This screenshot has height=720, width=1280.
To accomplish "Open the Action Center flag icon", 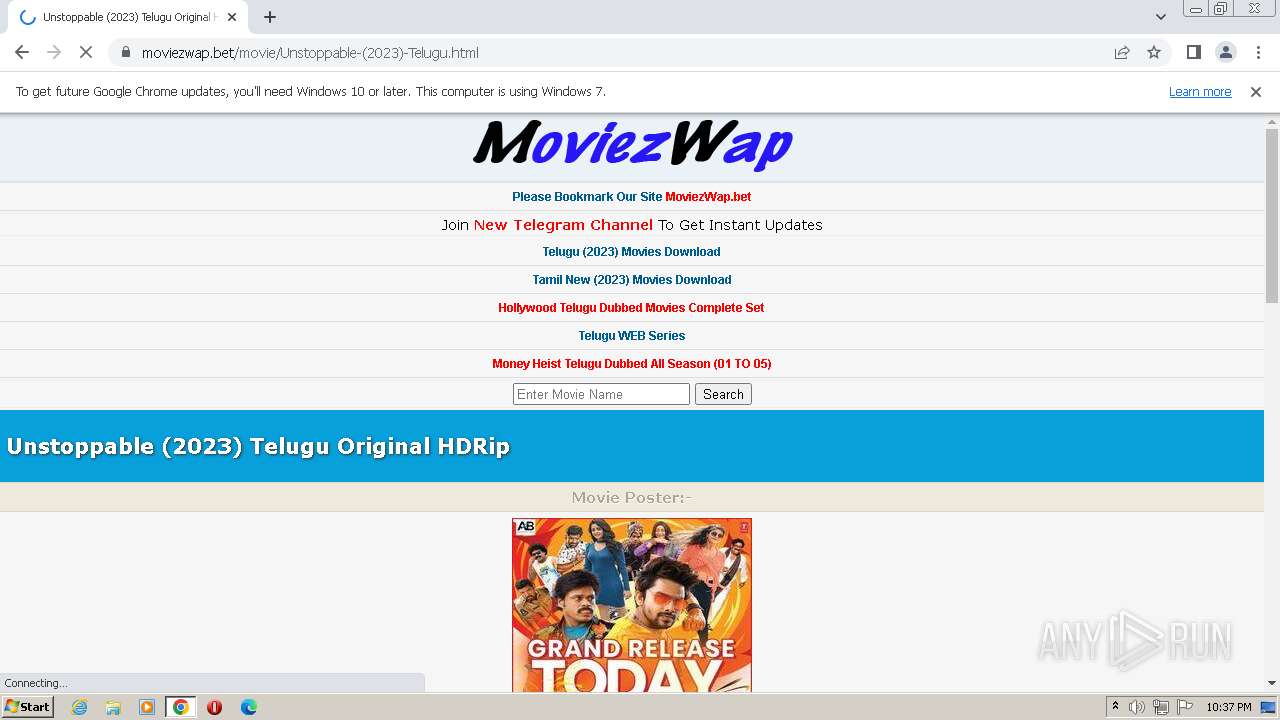I will point(1185,707).
